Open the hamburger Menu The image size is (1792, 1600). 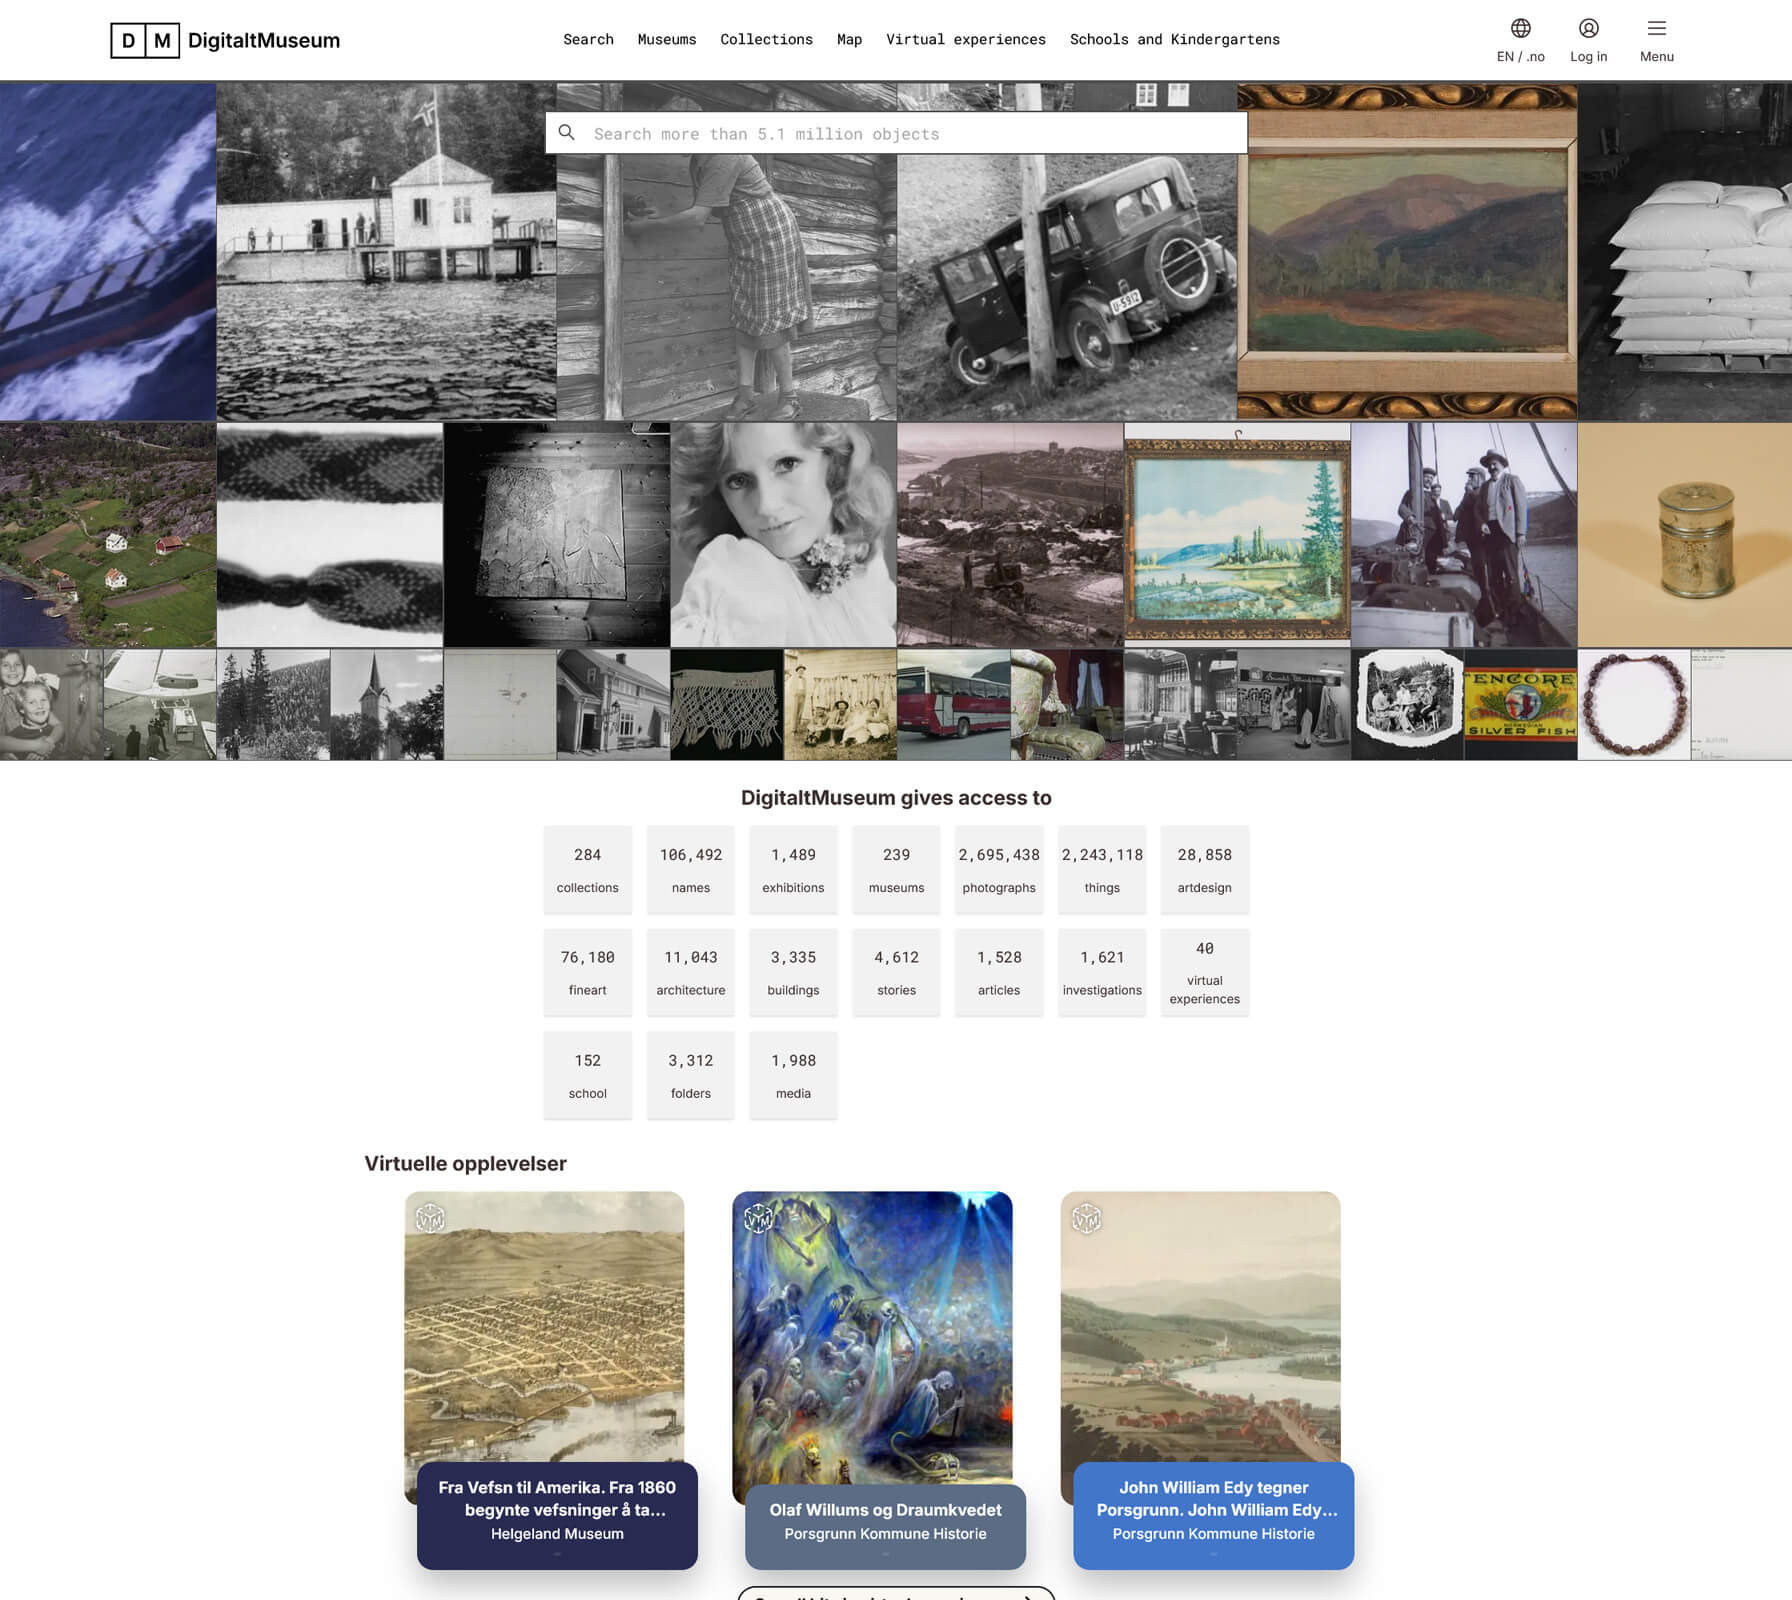point(1656,29)
